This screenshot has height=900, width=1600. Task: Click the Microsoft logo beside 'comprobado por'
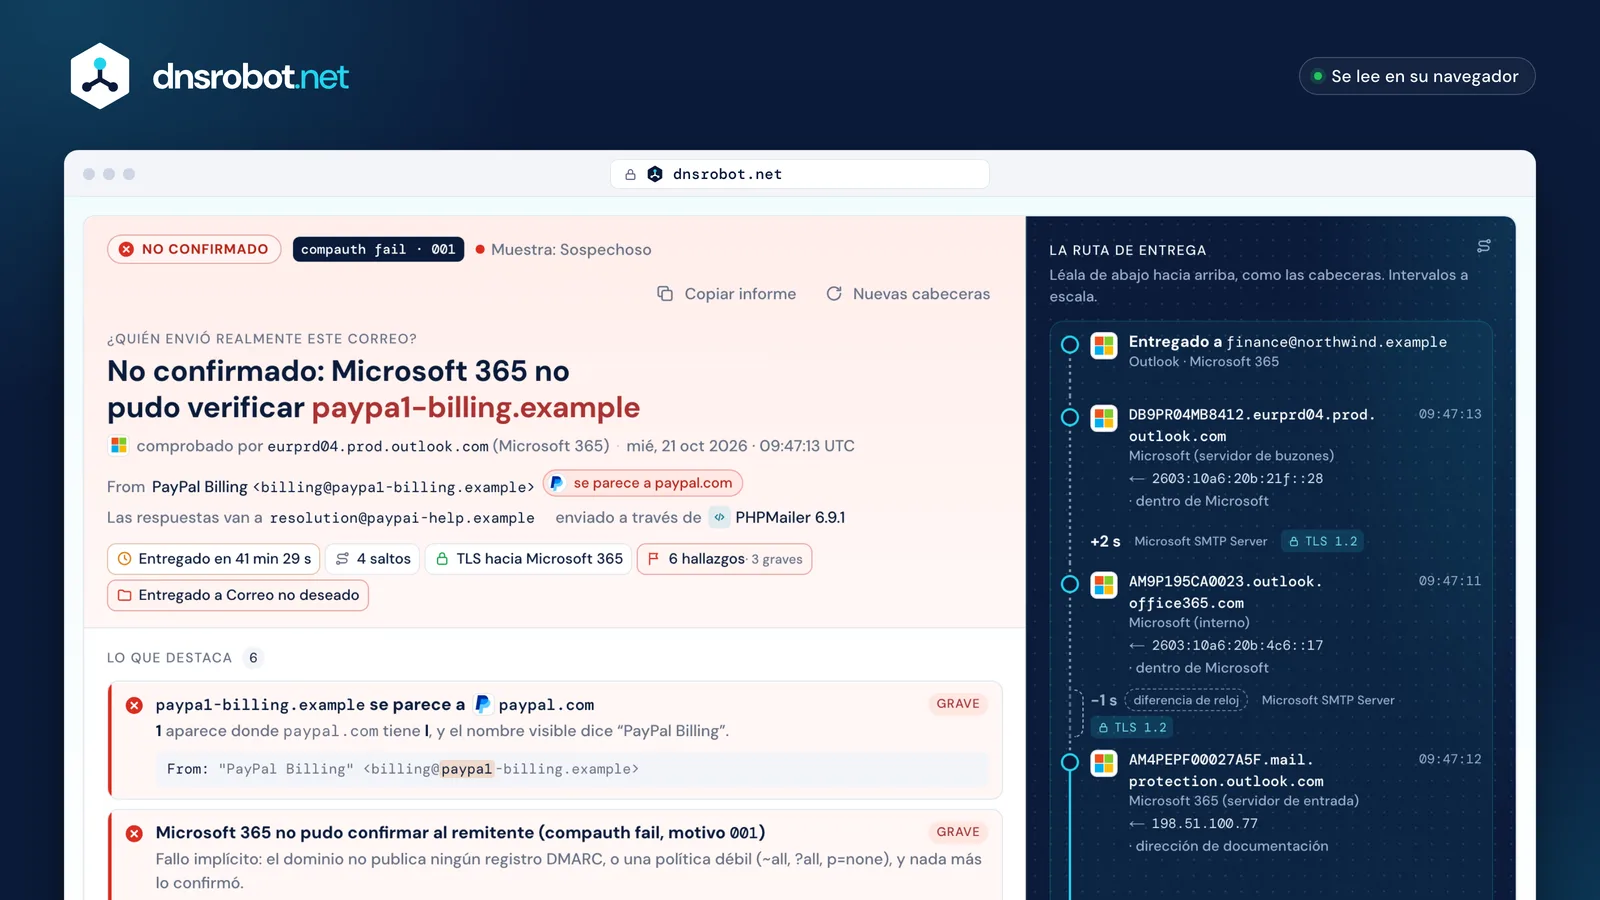[x=119, y=445]
